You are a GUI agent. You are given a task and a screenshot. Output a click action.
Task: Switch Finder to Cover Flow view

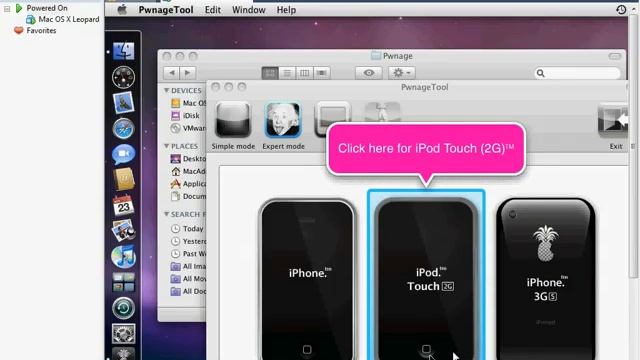tap(322, 73)
